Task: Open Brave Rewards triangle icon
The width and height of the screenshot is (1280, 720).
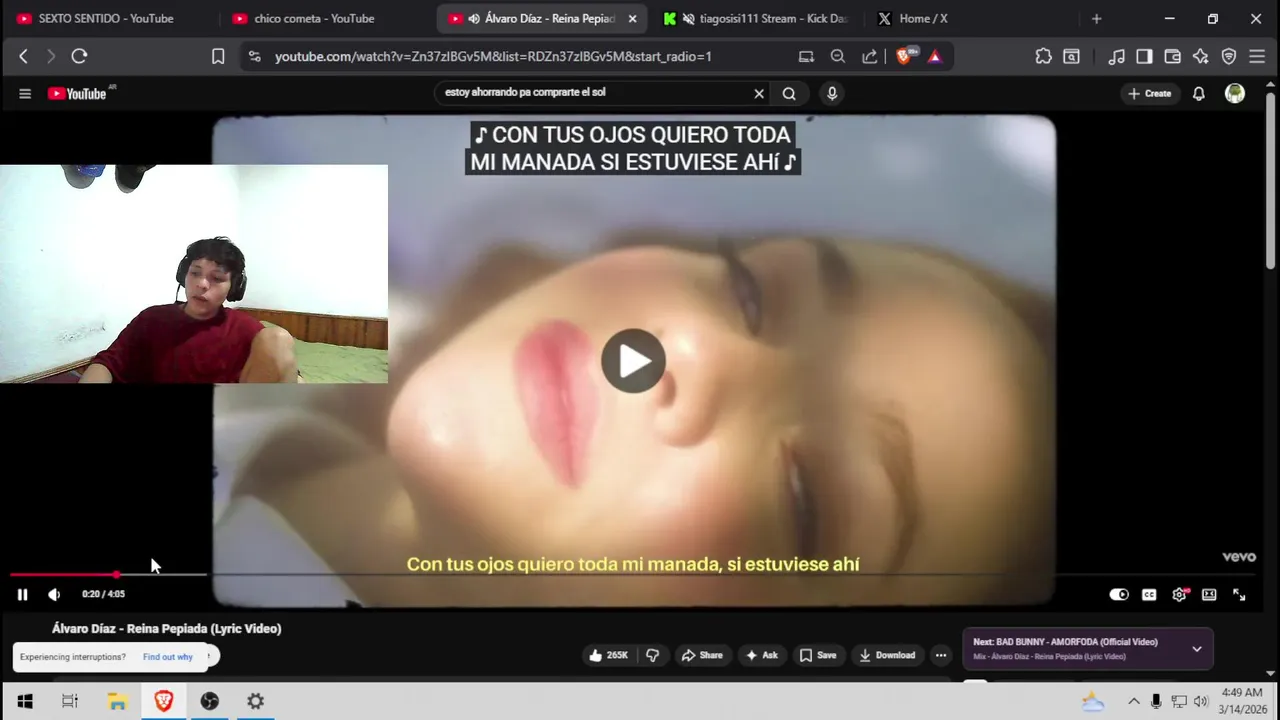Action: point(935,57)
